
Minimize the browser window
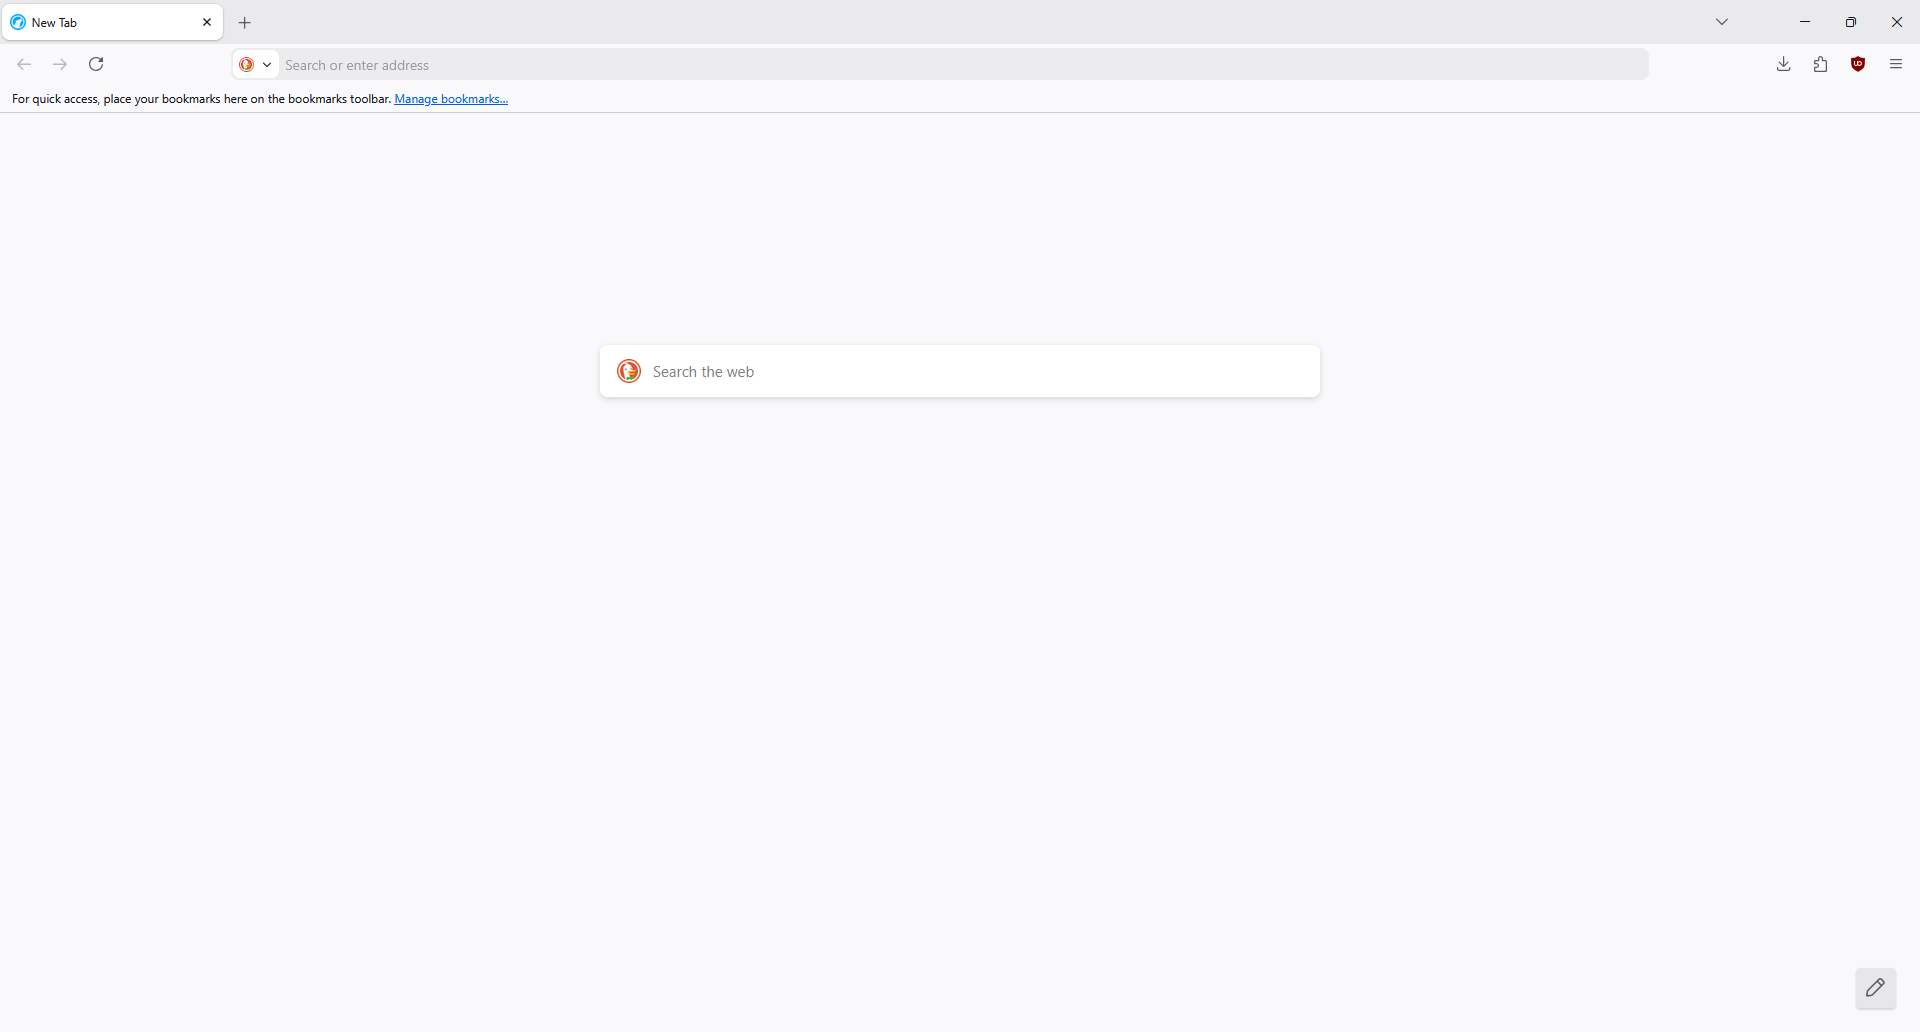tap(1805, 22)
